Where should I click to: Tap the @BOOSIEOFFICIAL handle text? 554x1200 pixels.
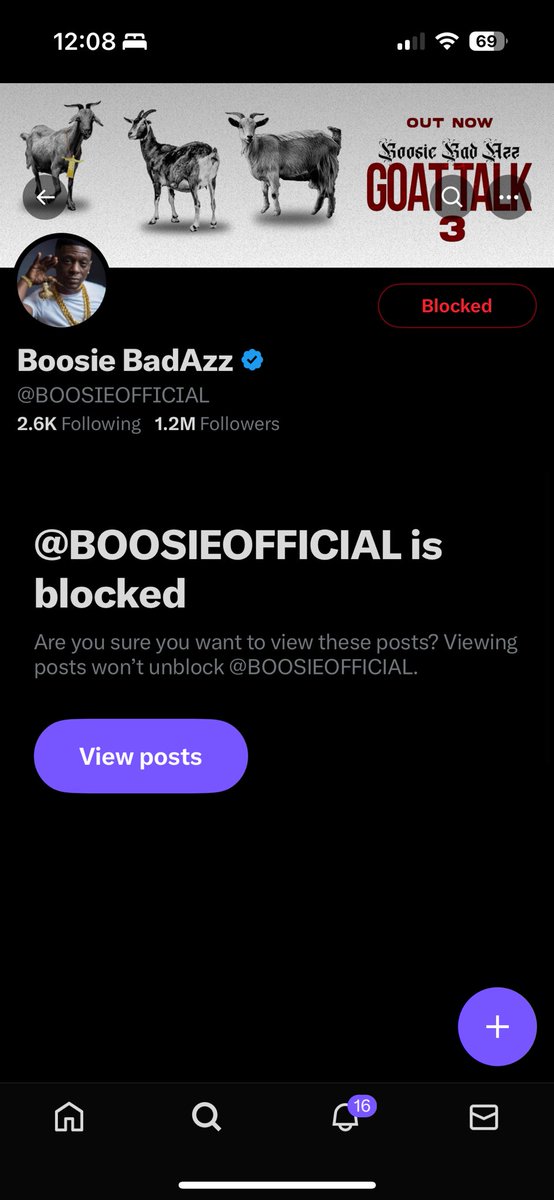coord(113,395)
